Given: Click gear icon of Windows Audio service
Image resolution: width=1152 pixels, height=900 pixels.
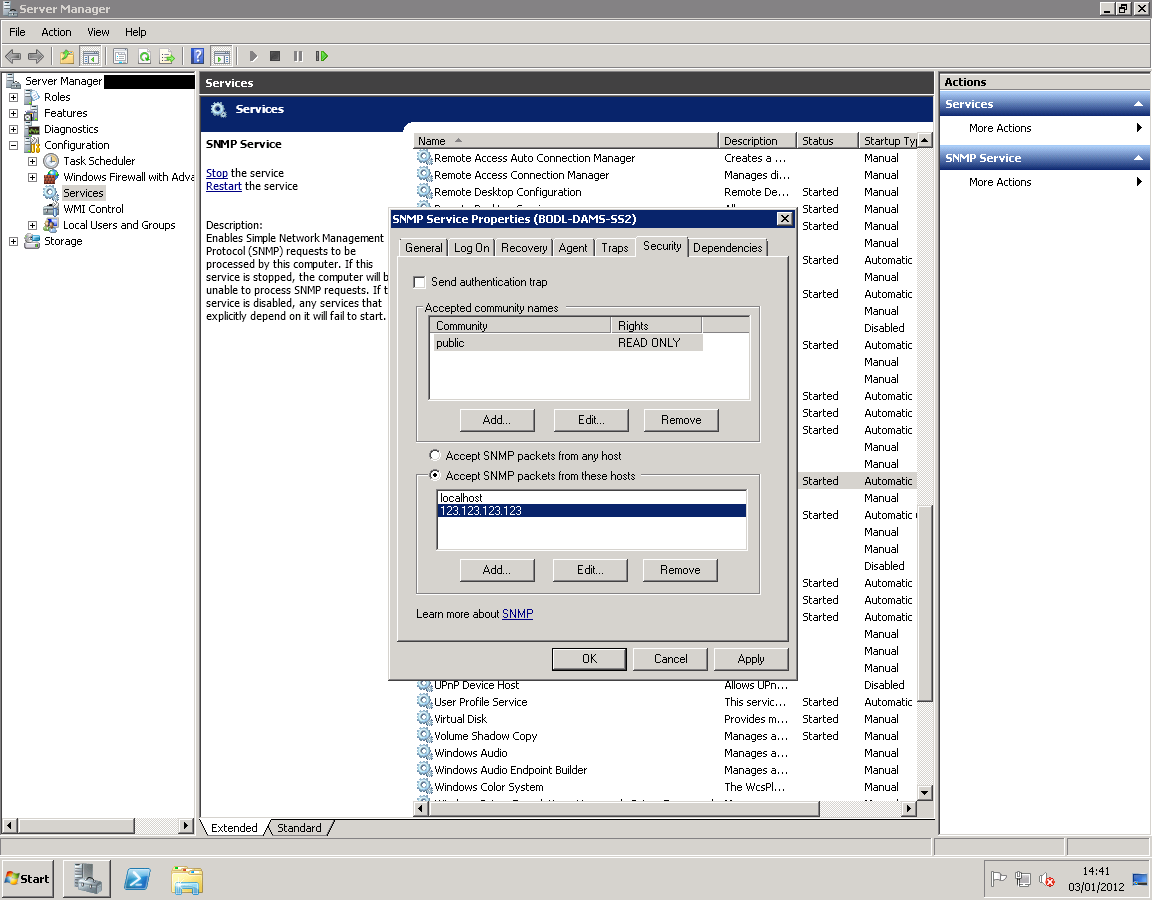Looking at the screenshot, I should click(x=425, y=753).
